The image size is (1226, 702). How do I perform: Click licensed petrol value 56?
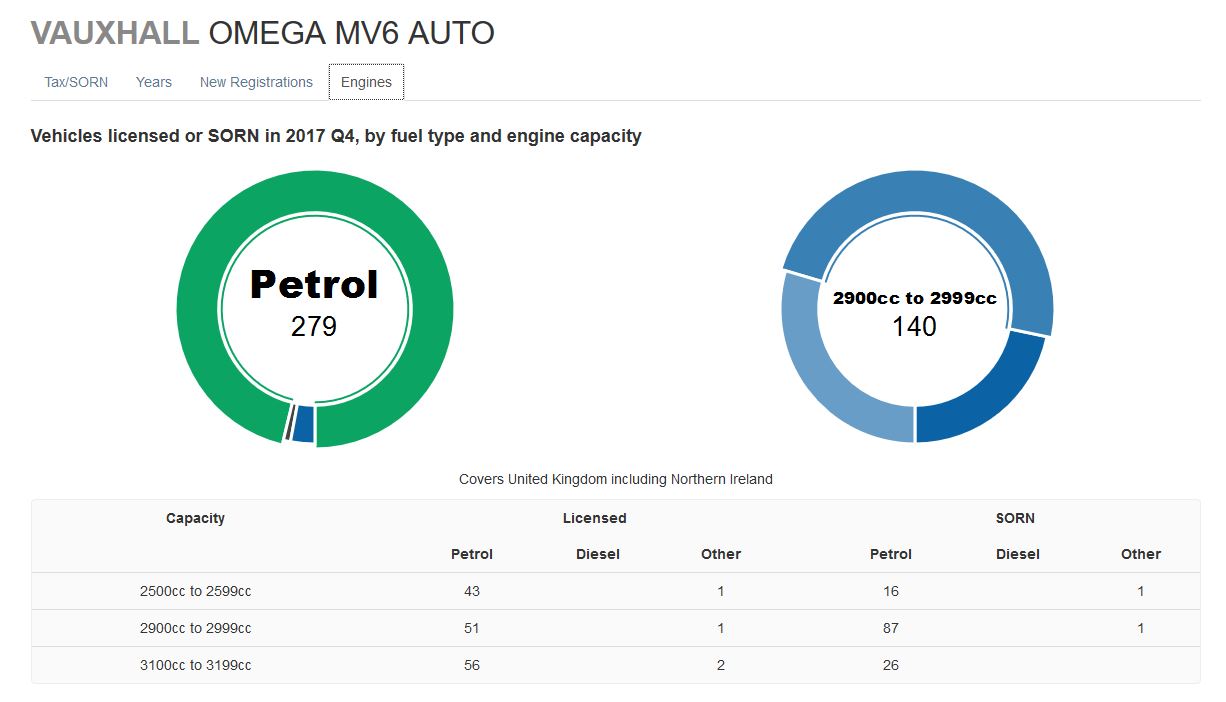pos(472,665)
